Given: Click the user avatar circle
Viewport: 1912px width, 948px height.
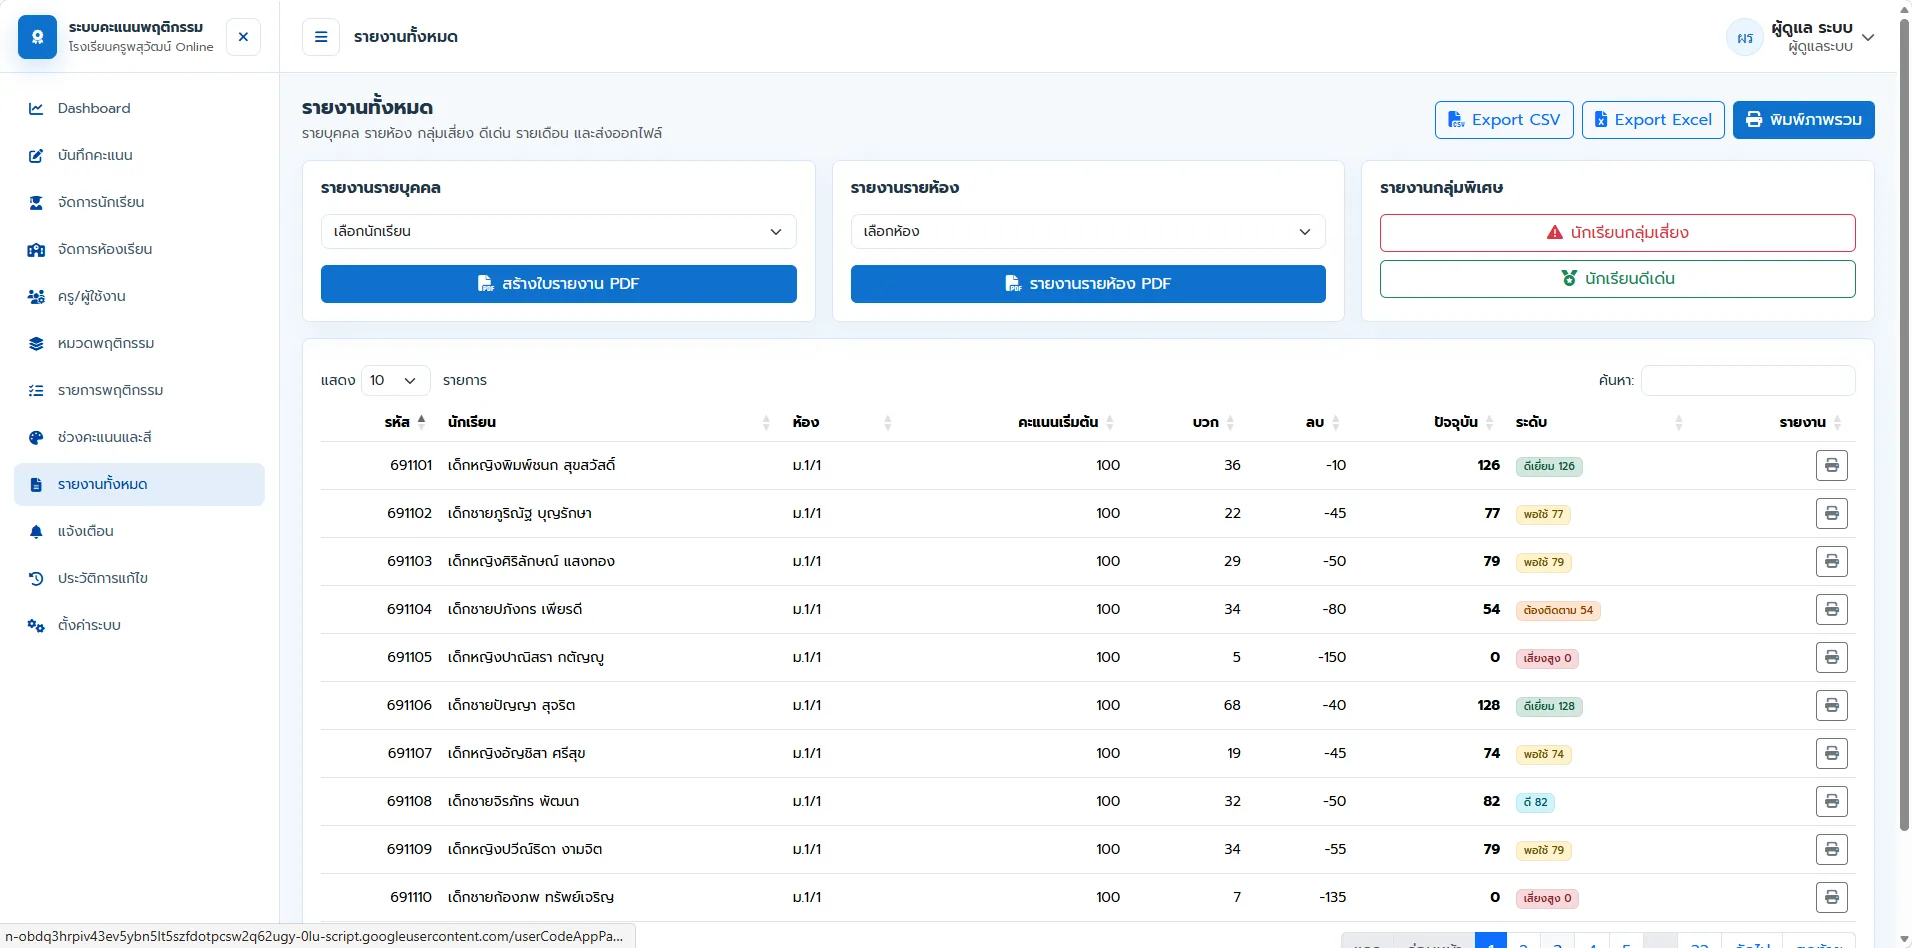Looking at the screenshot, I should pos(1745,38).
